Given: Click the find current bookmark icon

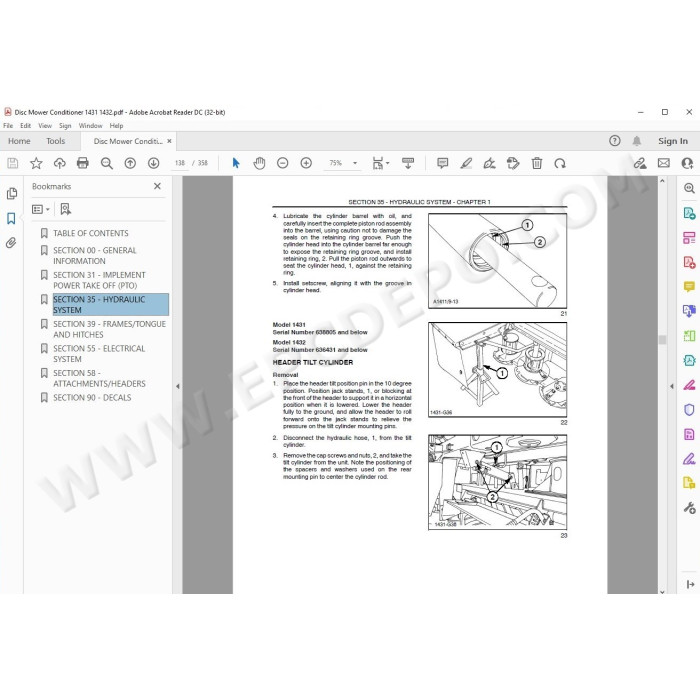Looking at the screenshot, I should (65, 209).
